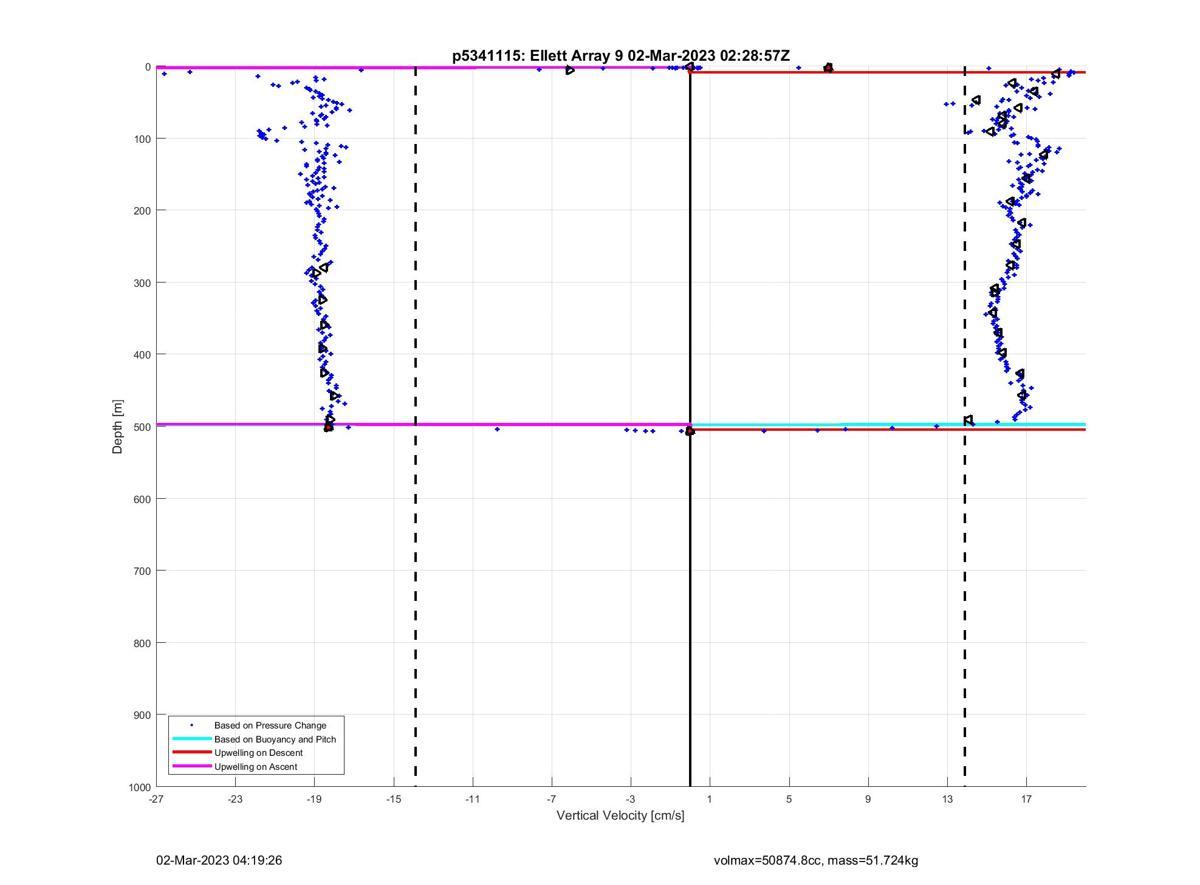Click the red descent line at top right
This screenshot has width=1200, height=885.
point(888,72)
